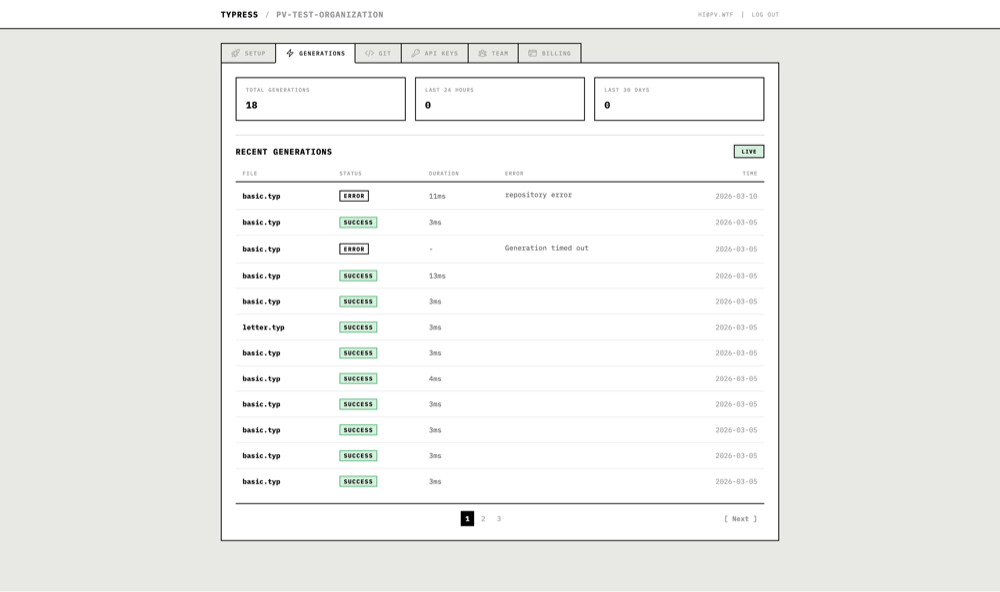Click the HI@PV.WTF account link
Image resolution: width=1000 pixels, height=592 pixels.
click(716, 15)
